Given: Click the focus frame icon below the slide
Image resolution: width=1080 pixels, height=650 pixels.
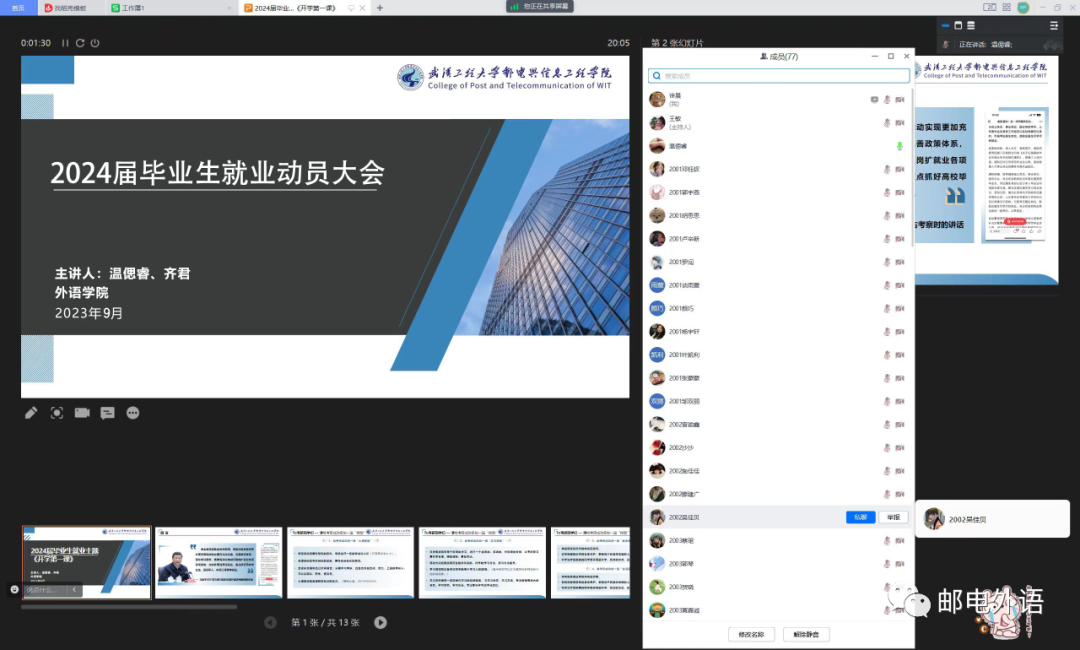Looking at the screenshot, I should pos(57,413).
